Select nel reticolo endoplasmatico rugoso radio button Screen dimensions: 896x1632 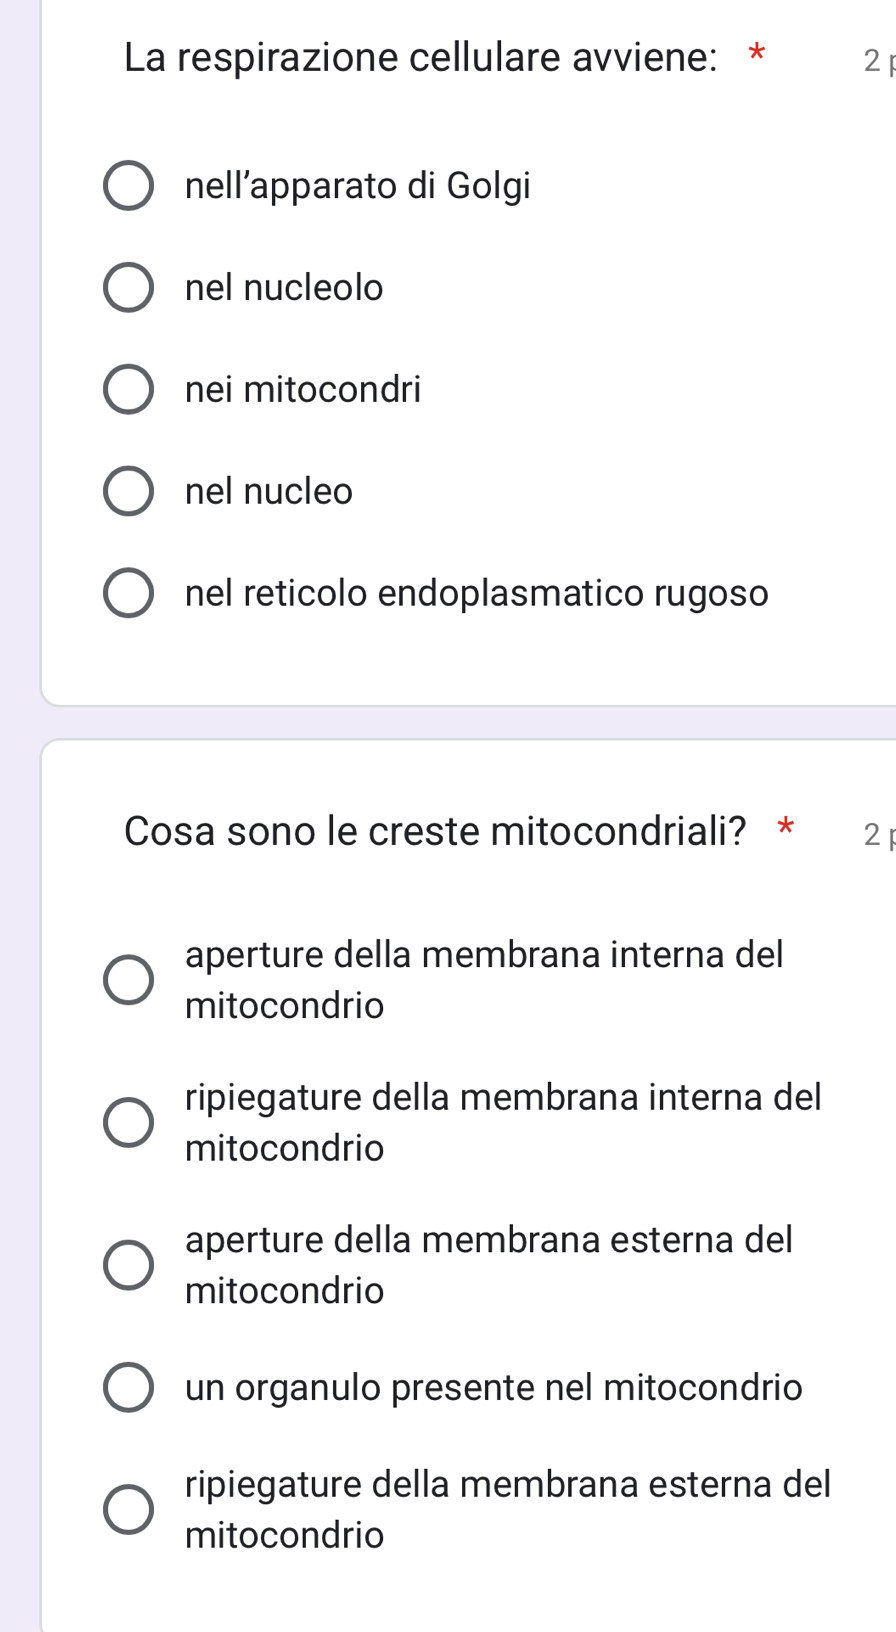click(x=129, y=593)
